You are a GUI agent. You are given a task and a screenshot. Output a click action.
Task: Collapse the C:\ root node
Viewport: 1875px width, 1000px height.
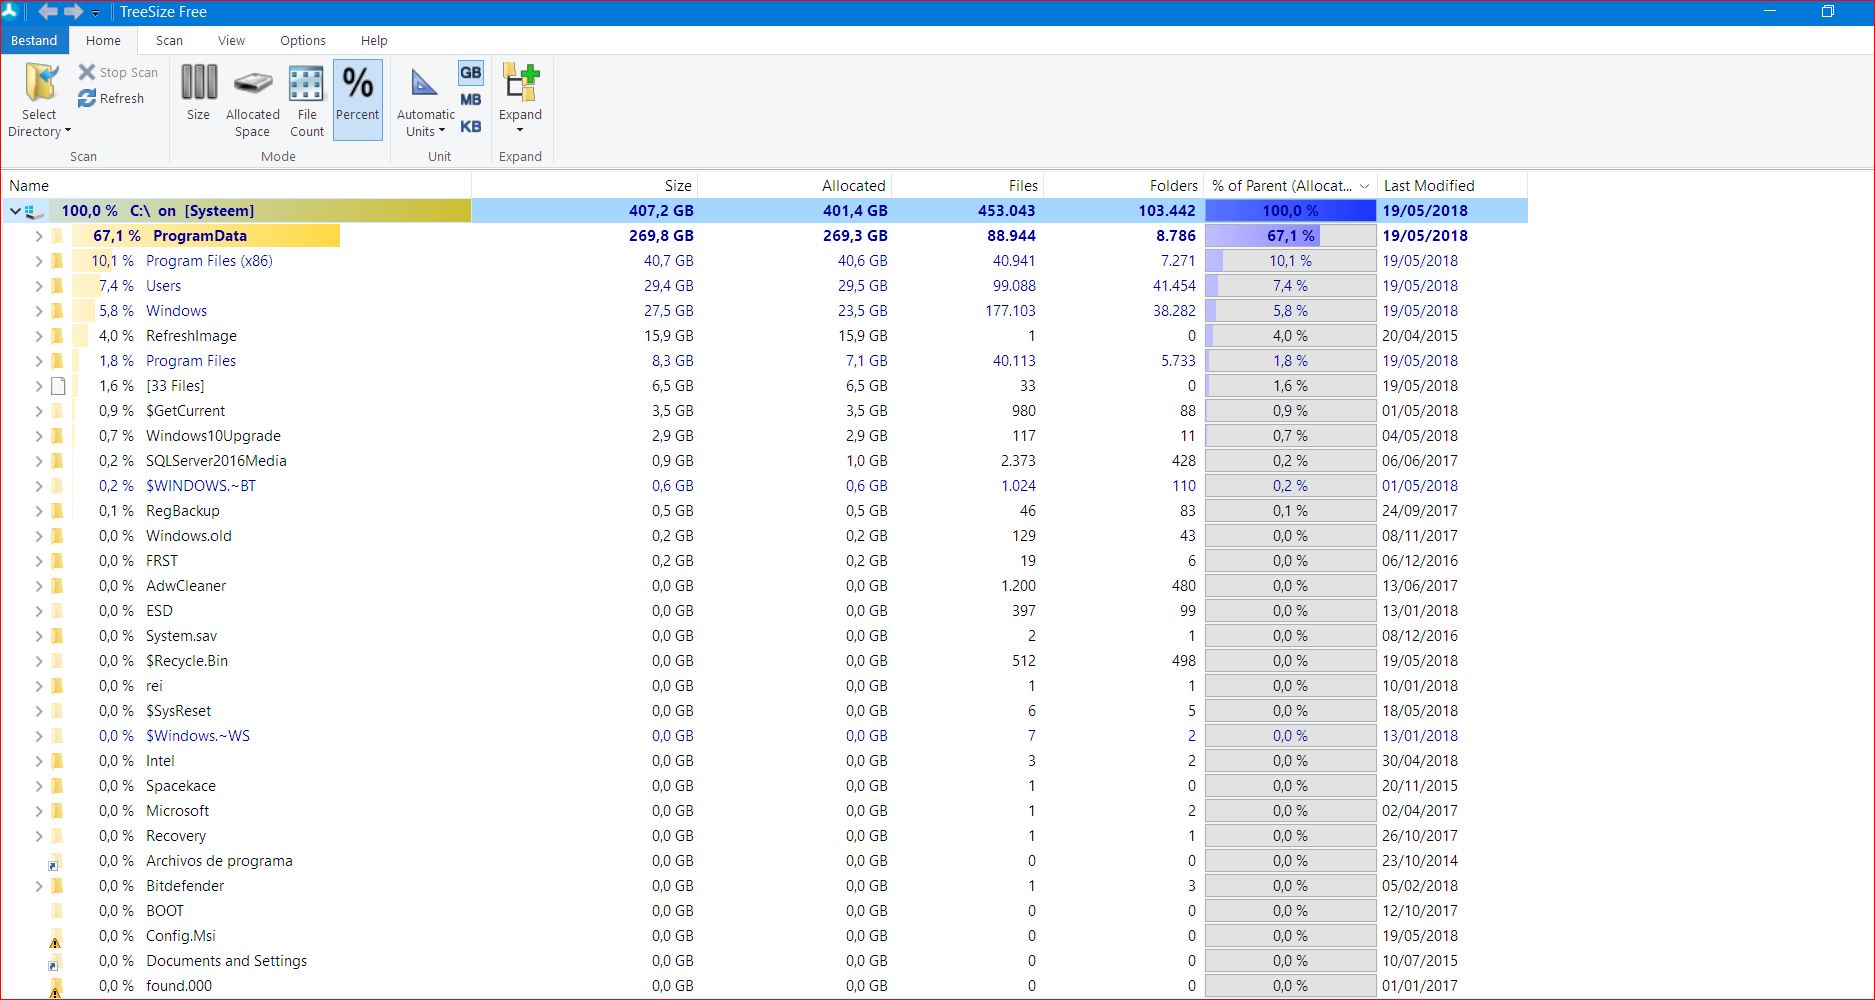tap(15, 211)
